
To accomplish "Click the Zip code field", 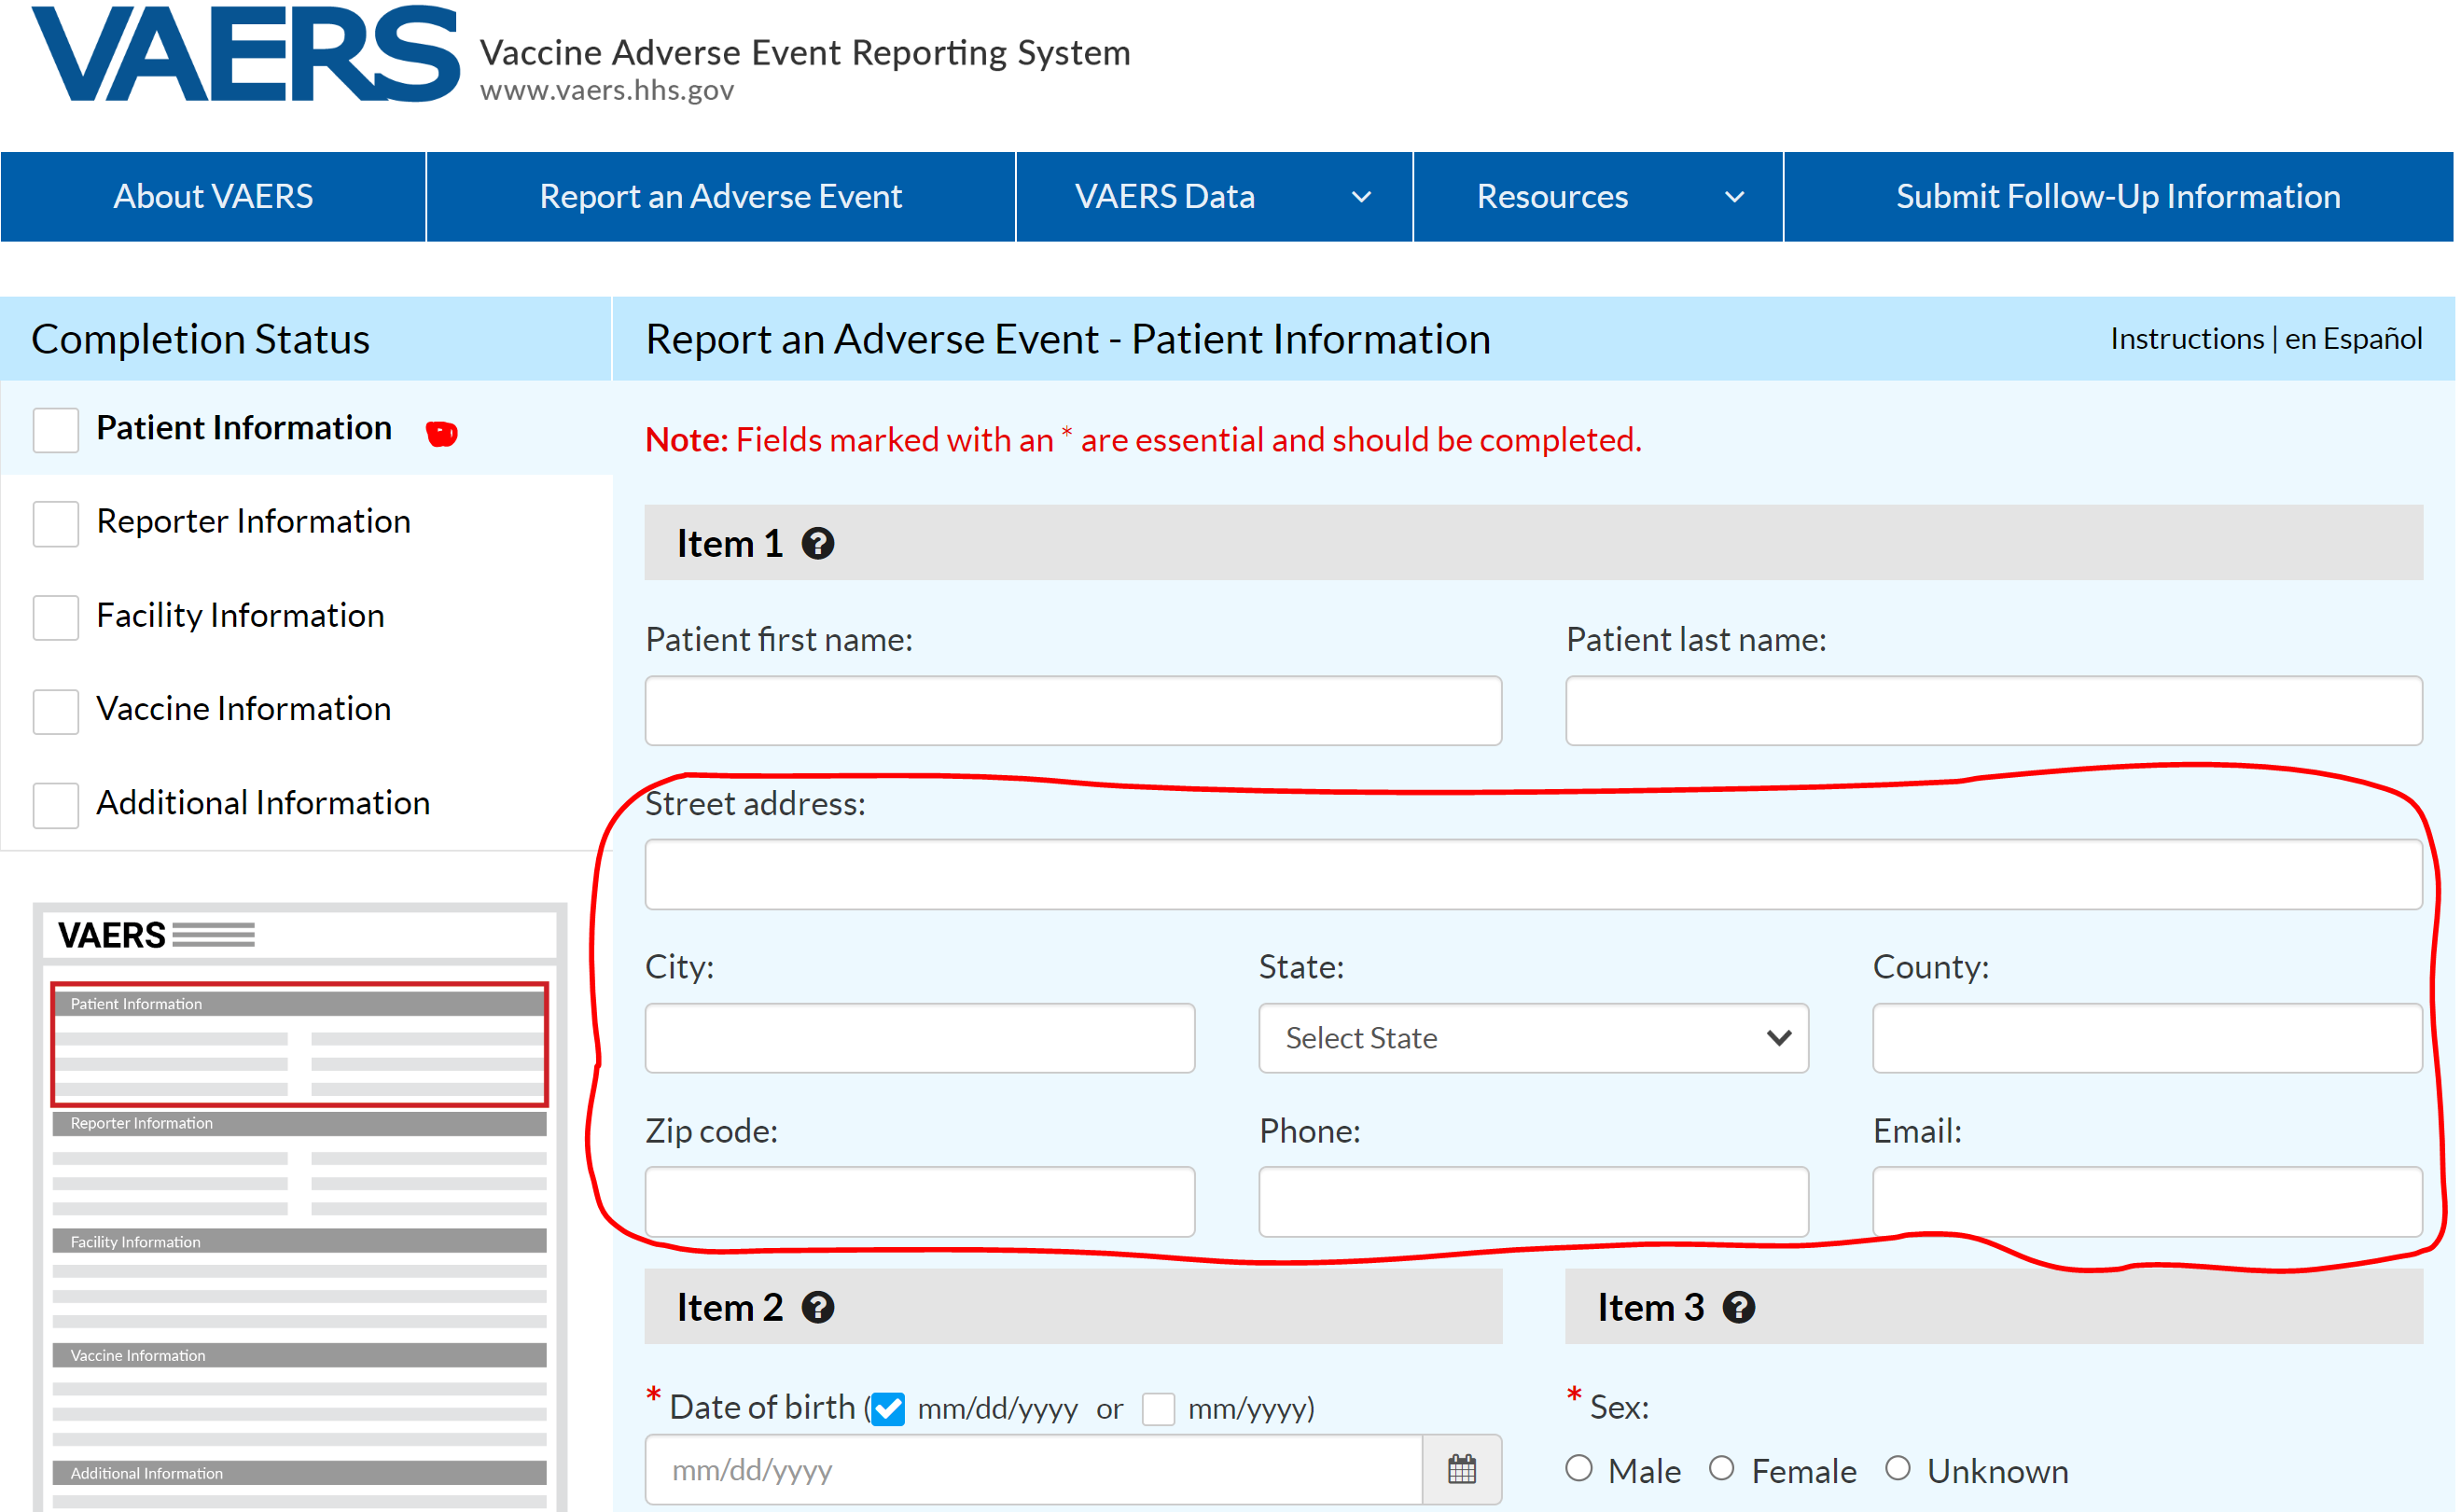I will (x=919, y=1201).
